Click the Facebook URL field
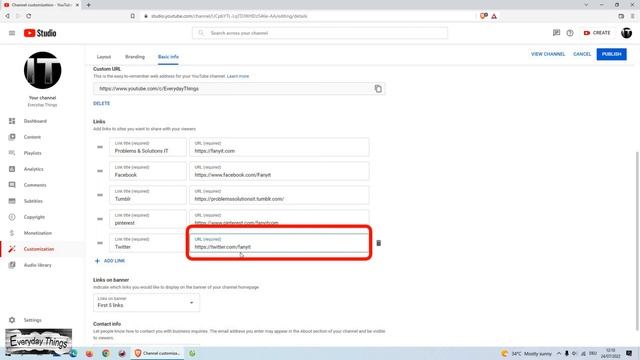This screenshot has width=640, height=360. pyautogui.click(x=279, y=171)
